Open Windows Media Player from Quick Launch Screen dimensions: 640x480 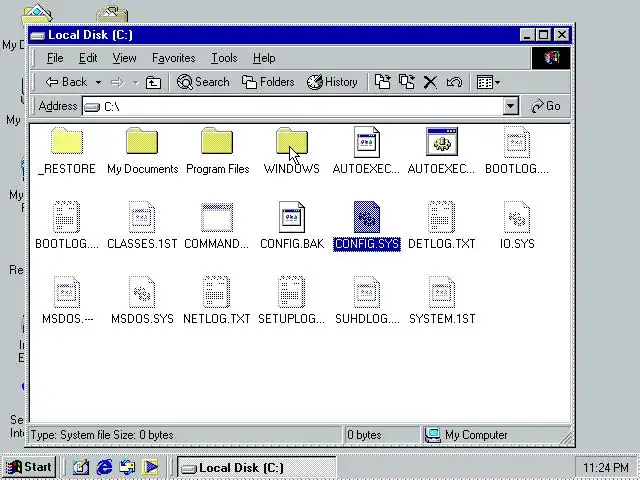point(150,467)
